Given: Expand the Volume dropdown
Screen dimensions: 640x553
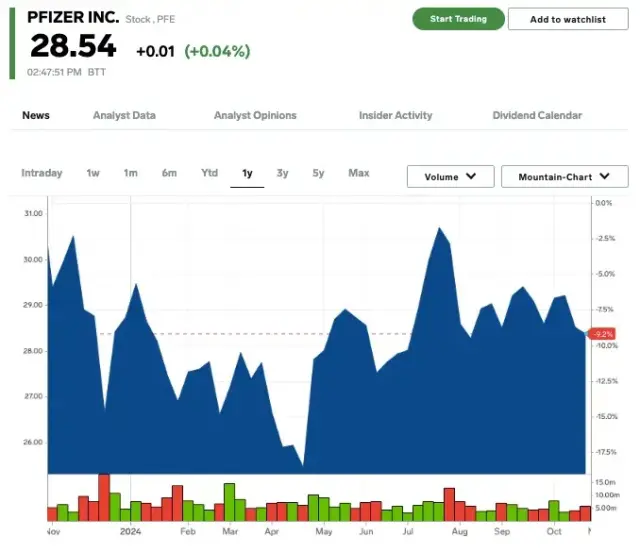Looking at the screenshot, I should (450, 177).
